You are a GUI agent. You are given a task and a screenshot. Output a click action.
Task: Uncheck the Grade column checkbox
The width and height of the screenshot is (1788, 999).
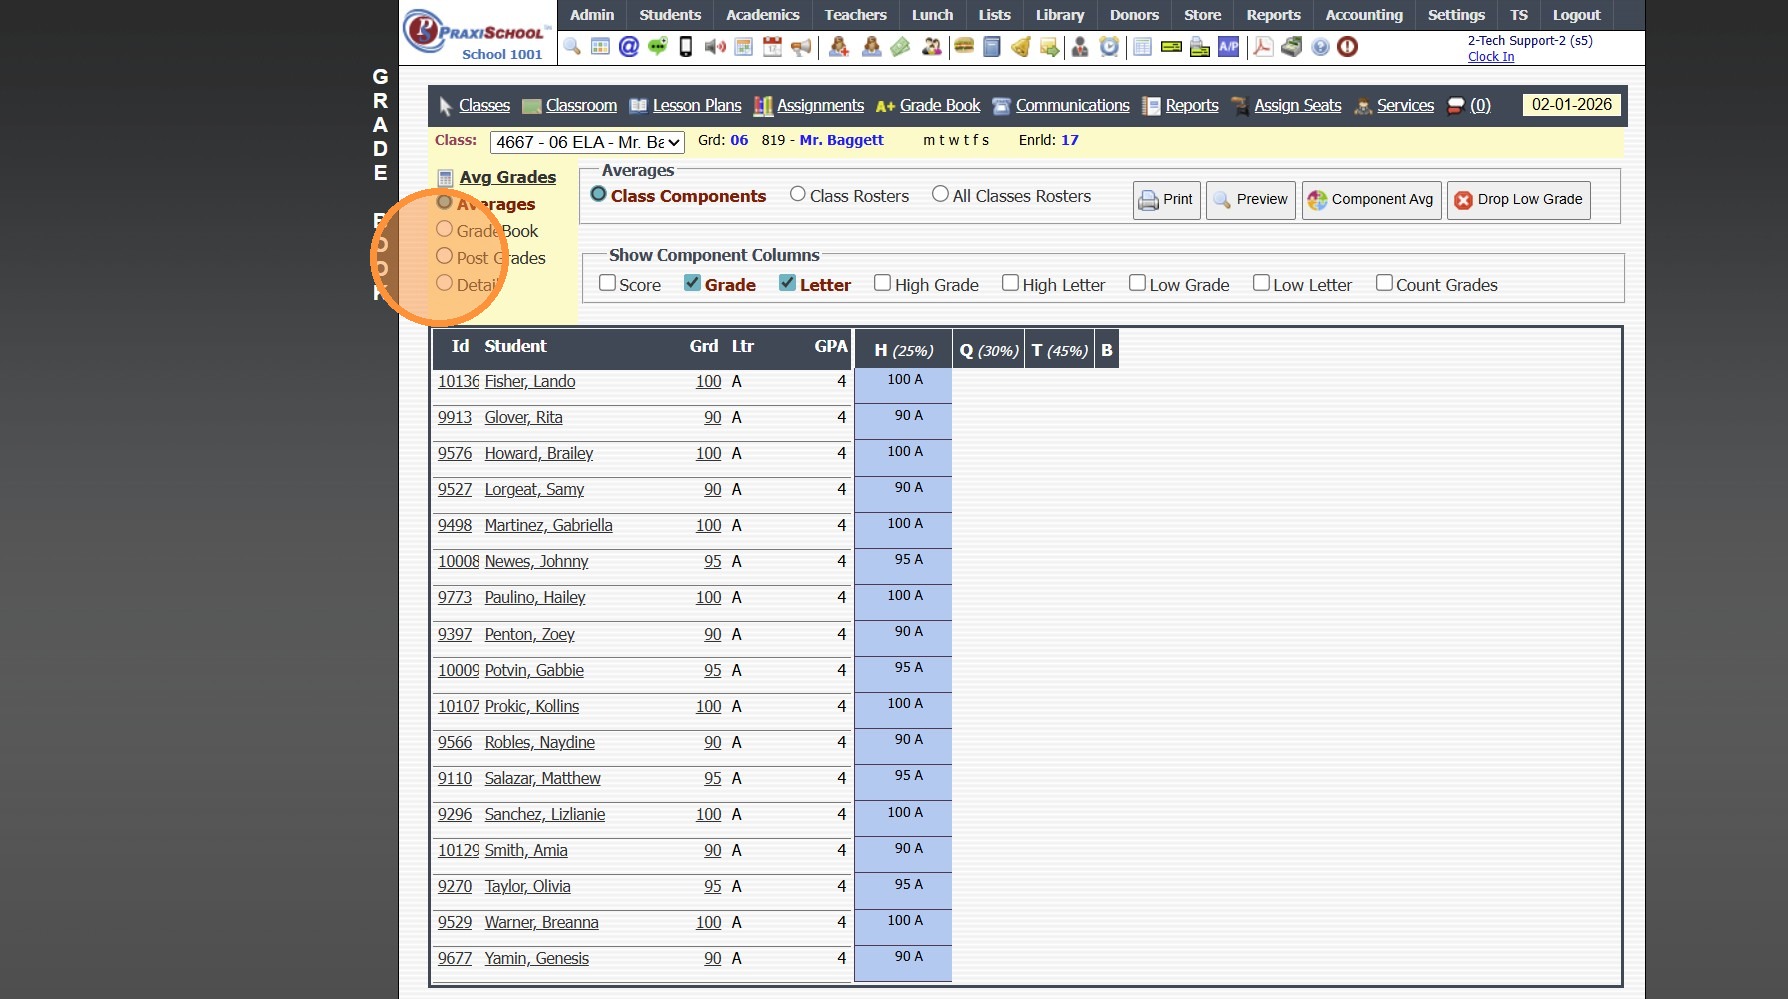click(x=692, y=284)
